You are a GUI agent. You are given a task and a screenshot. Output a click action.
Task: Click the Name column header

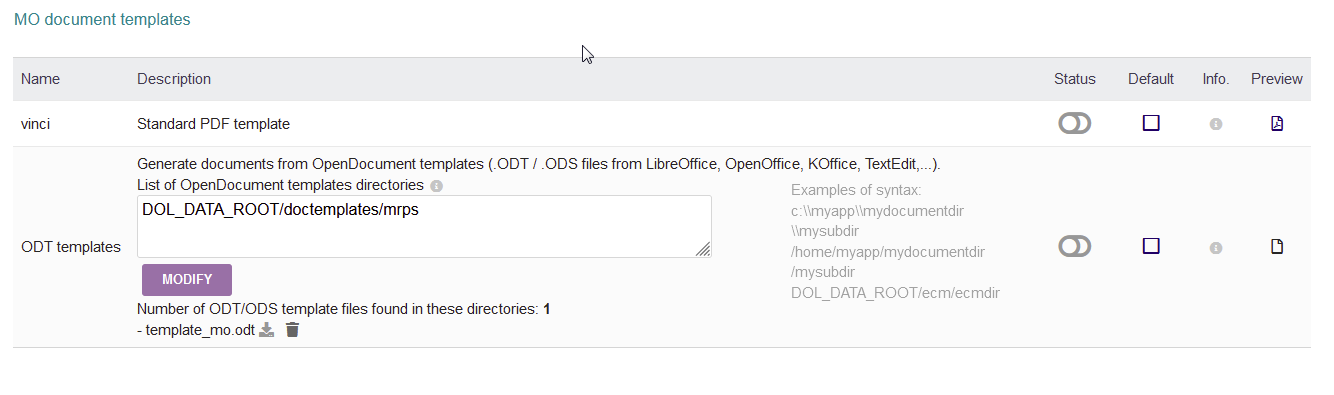point(41,79)
